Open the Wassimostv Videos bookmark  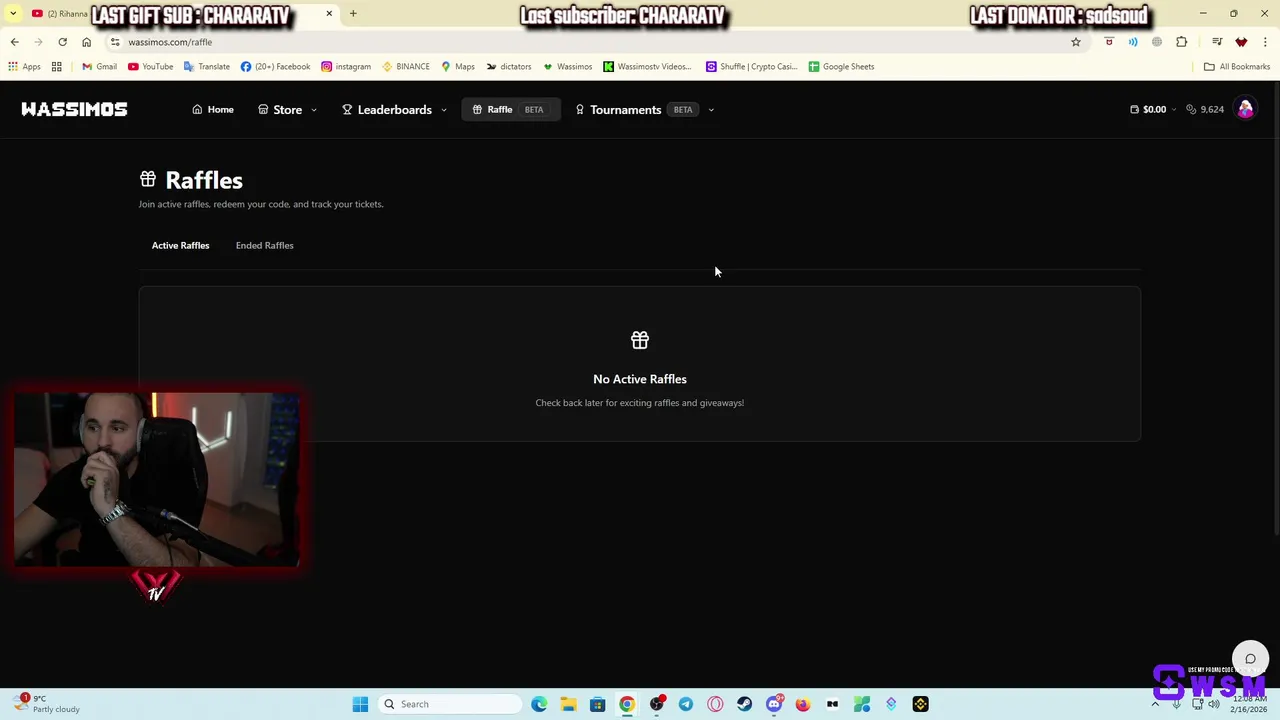coord(647,66)
